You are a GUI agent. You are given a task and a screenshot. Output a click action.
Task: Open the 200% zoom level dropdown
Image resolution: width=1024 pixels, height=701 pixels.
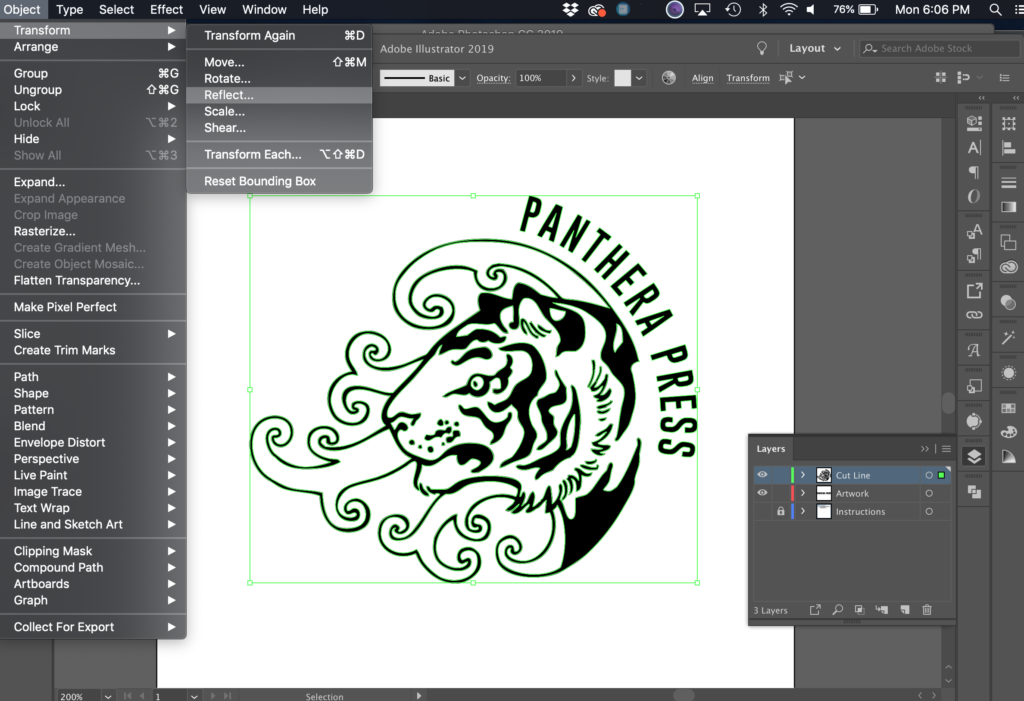108,696
